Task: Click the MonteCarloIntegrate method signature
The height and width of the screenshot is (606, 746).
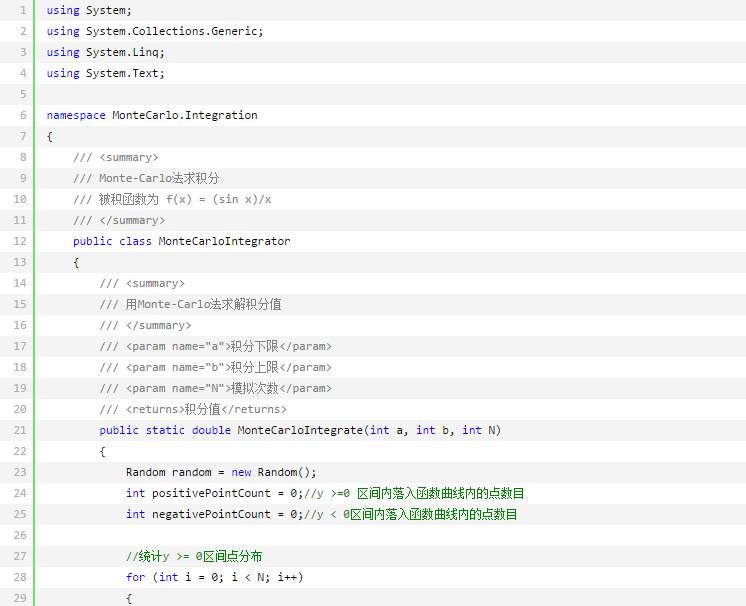Action: [300, 430]
